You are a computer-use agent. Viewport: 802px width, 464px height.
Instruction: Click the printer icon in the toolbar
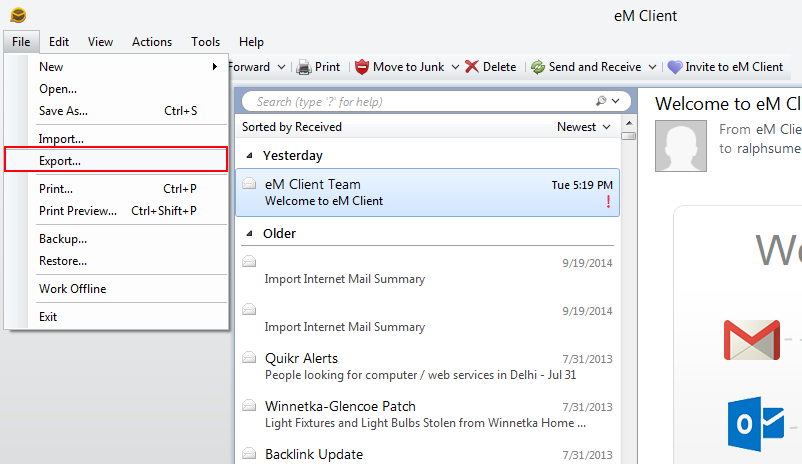tap(304, 67)
